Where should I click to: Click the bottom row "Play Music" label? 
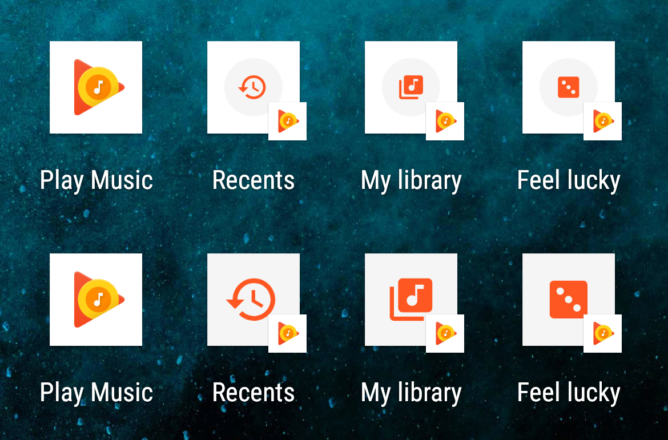pyautogui.click(x=96, y=393)
